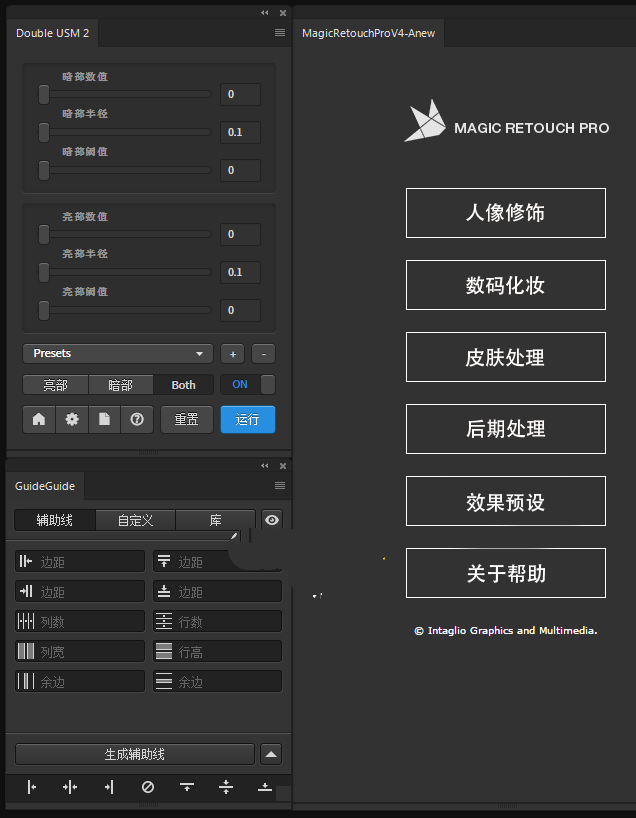Screen dimensions: 636x818
Task: Click the 生成辅助线 button
Action: [x=135, y=754]
